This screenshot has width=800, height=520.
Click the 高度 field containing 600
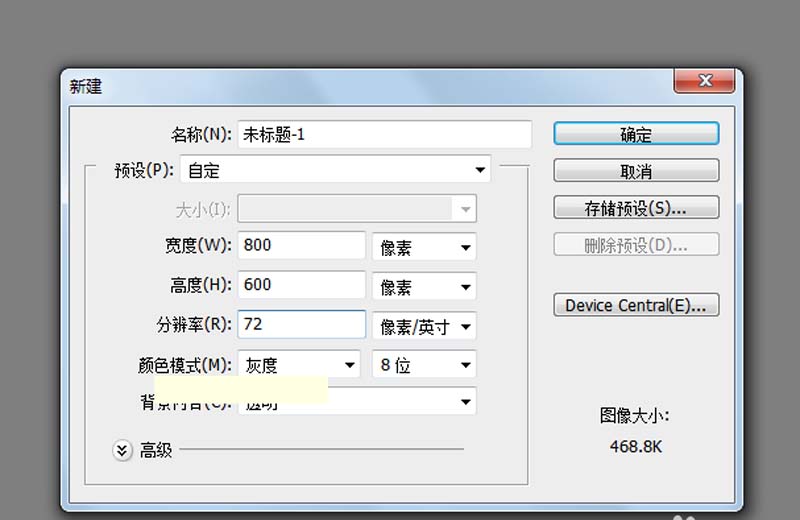pyautogui.click(x=302, y=284)
